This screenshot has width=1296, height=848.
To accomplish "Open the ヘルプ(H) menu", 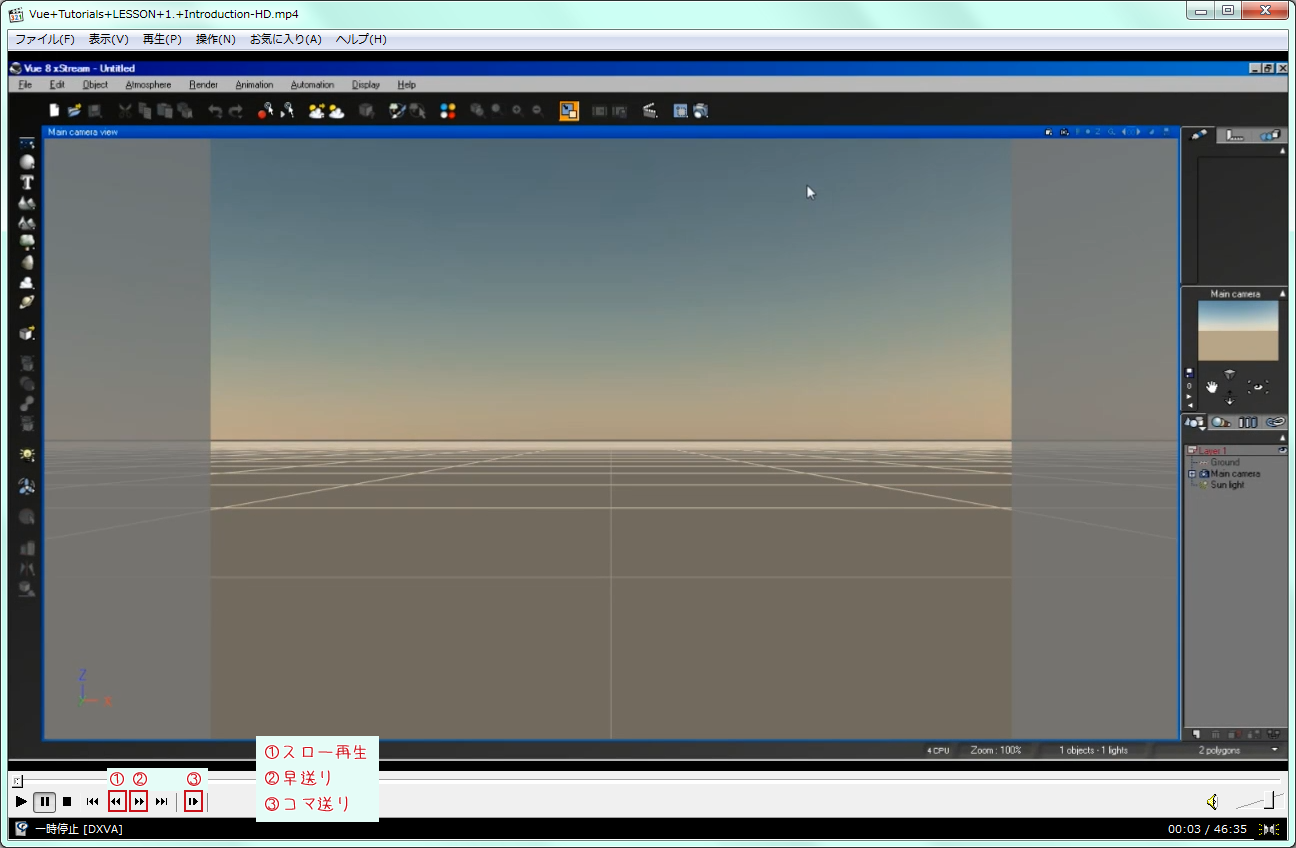I will click(x=361, y=39).
